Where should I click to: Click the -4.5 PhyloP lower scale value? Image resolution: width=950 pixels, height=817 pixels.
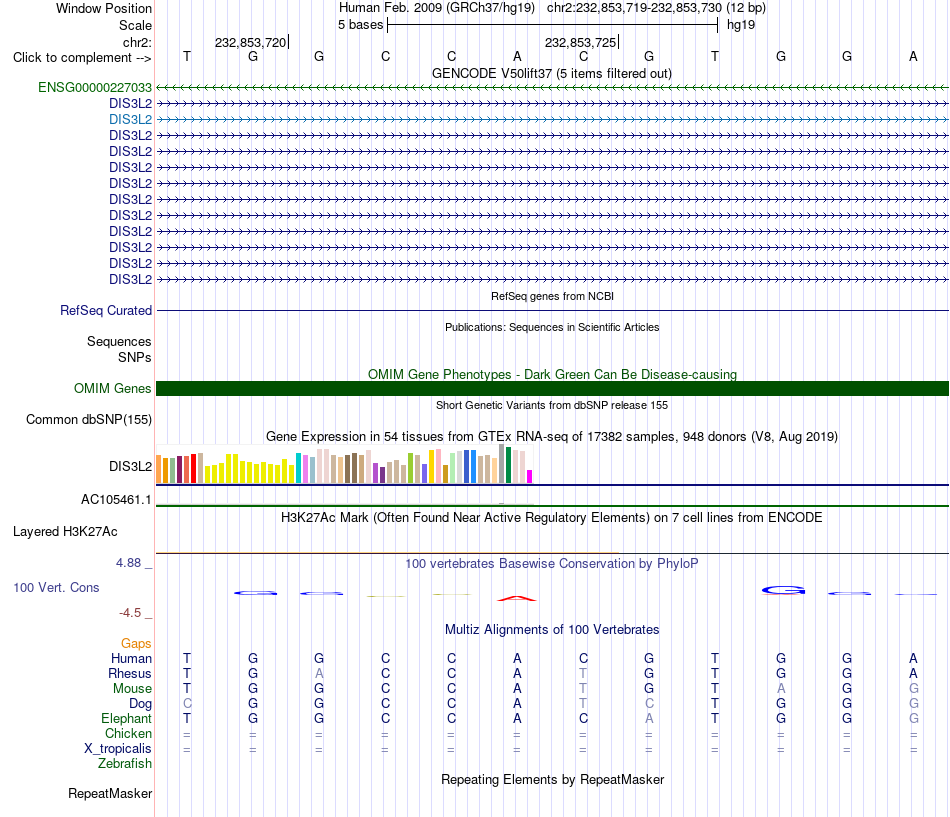tap(130, 613)
